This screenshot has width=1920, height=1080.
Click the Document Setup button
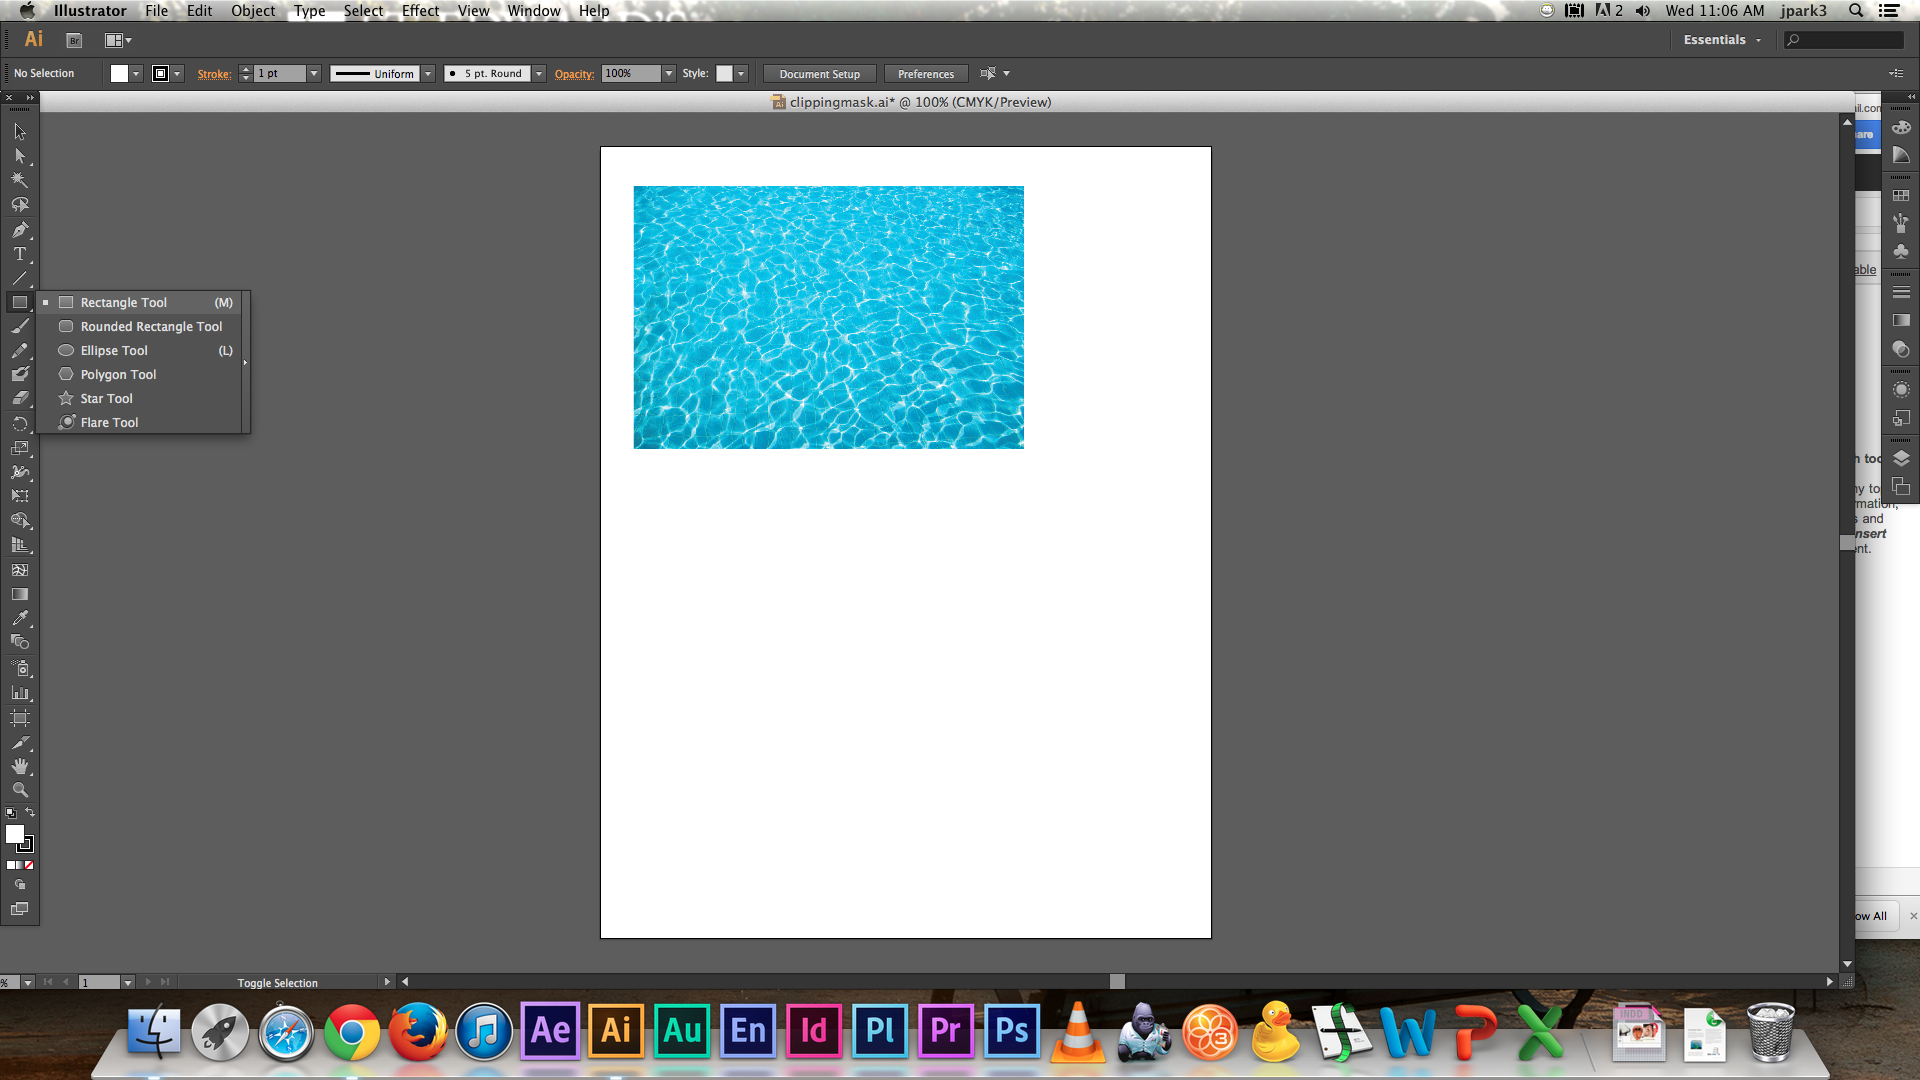tap(819, 74)
